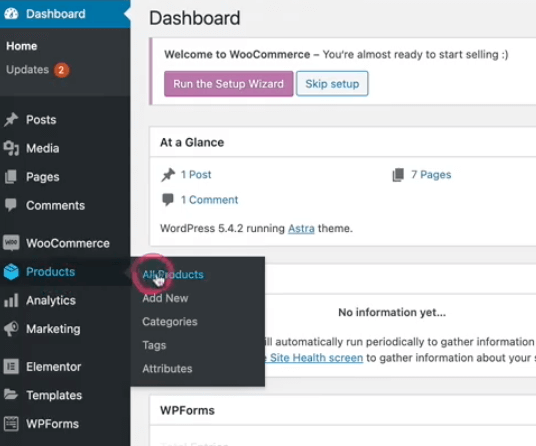Click the Posts pushpin icon
536x446 pixels.
11,120
